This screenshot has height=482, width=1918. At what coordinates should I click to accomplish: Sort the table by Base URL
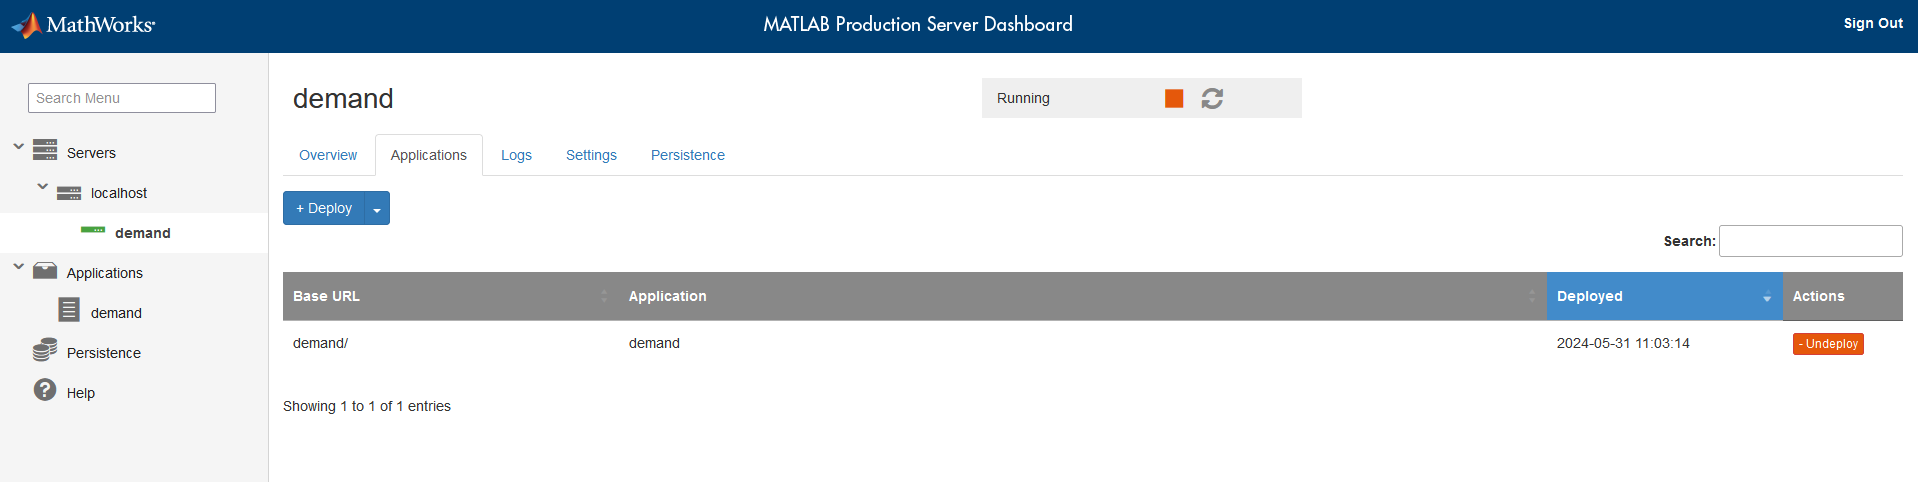(x=450, y=296)
